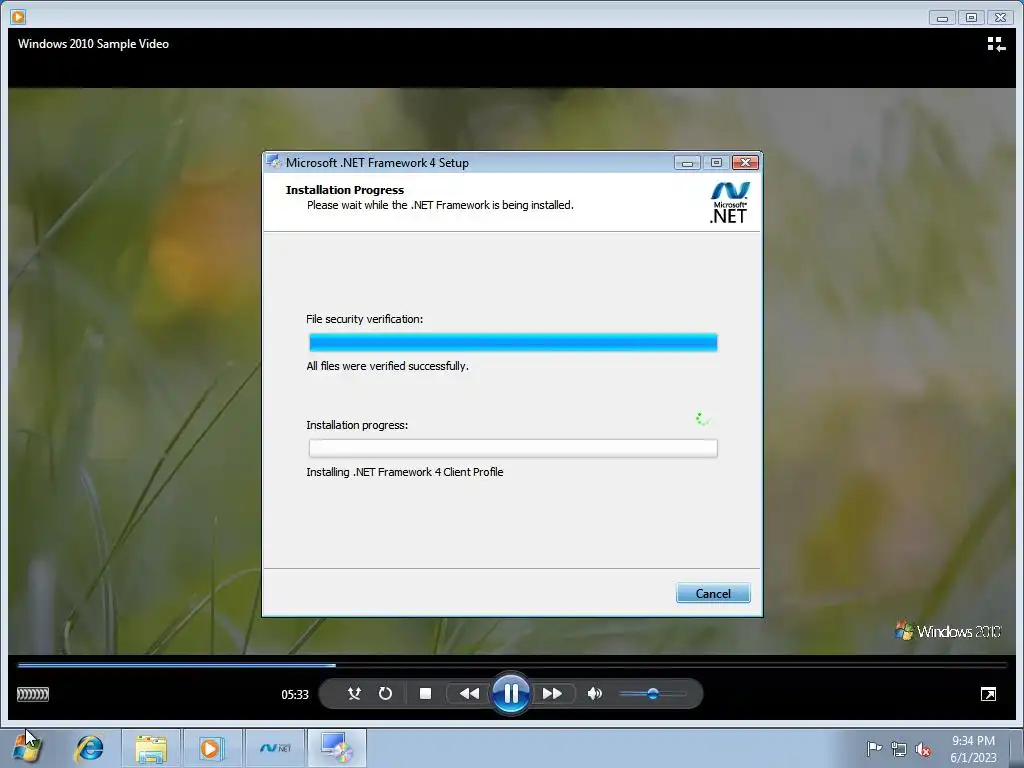Click Windows Media Player taskbar button
This screenshot has width=1024, height=768.
coord(212,748)
